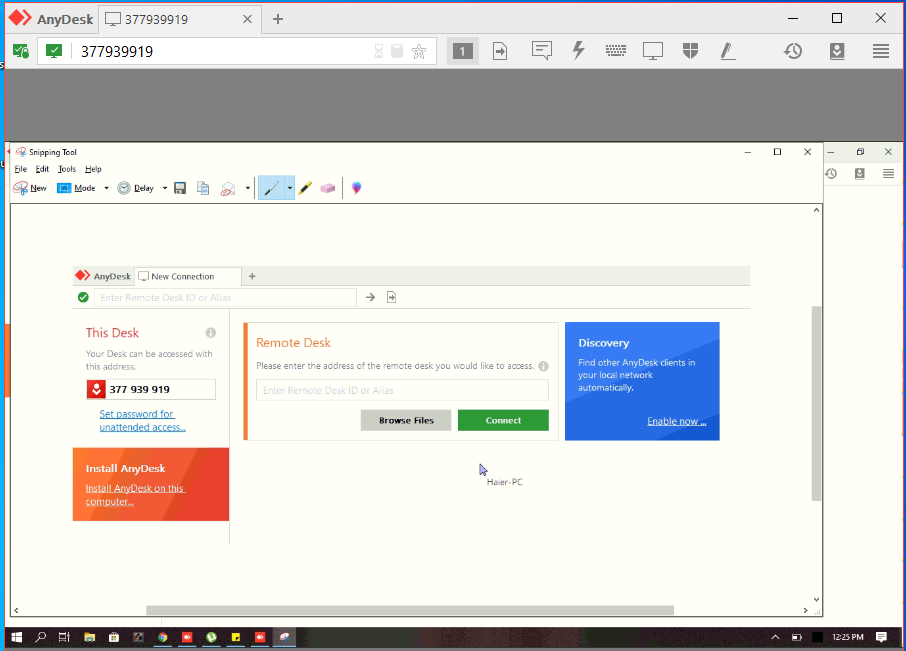Open the remote Action Center notification icon

881,637
